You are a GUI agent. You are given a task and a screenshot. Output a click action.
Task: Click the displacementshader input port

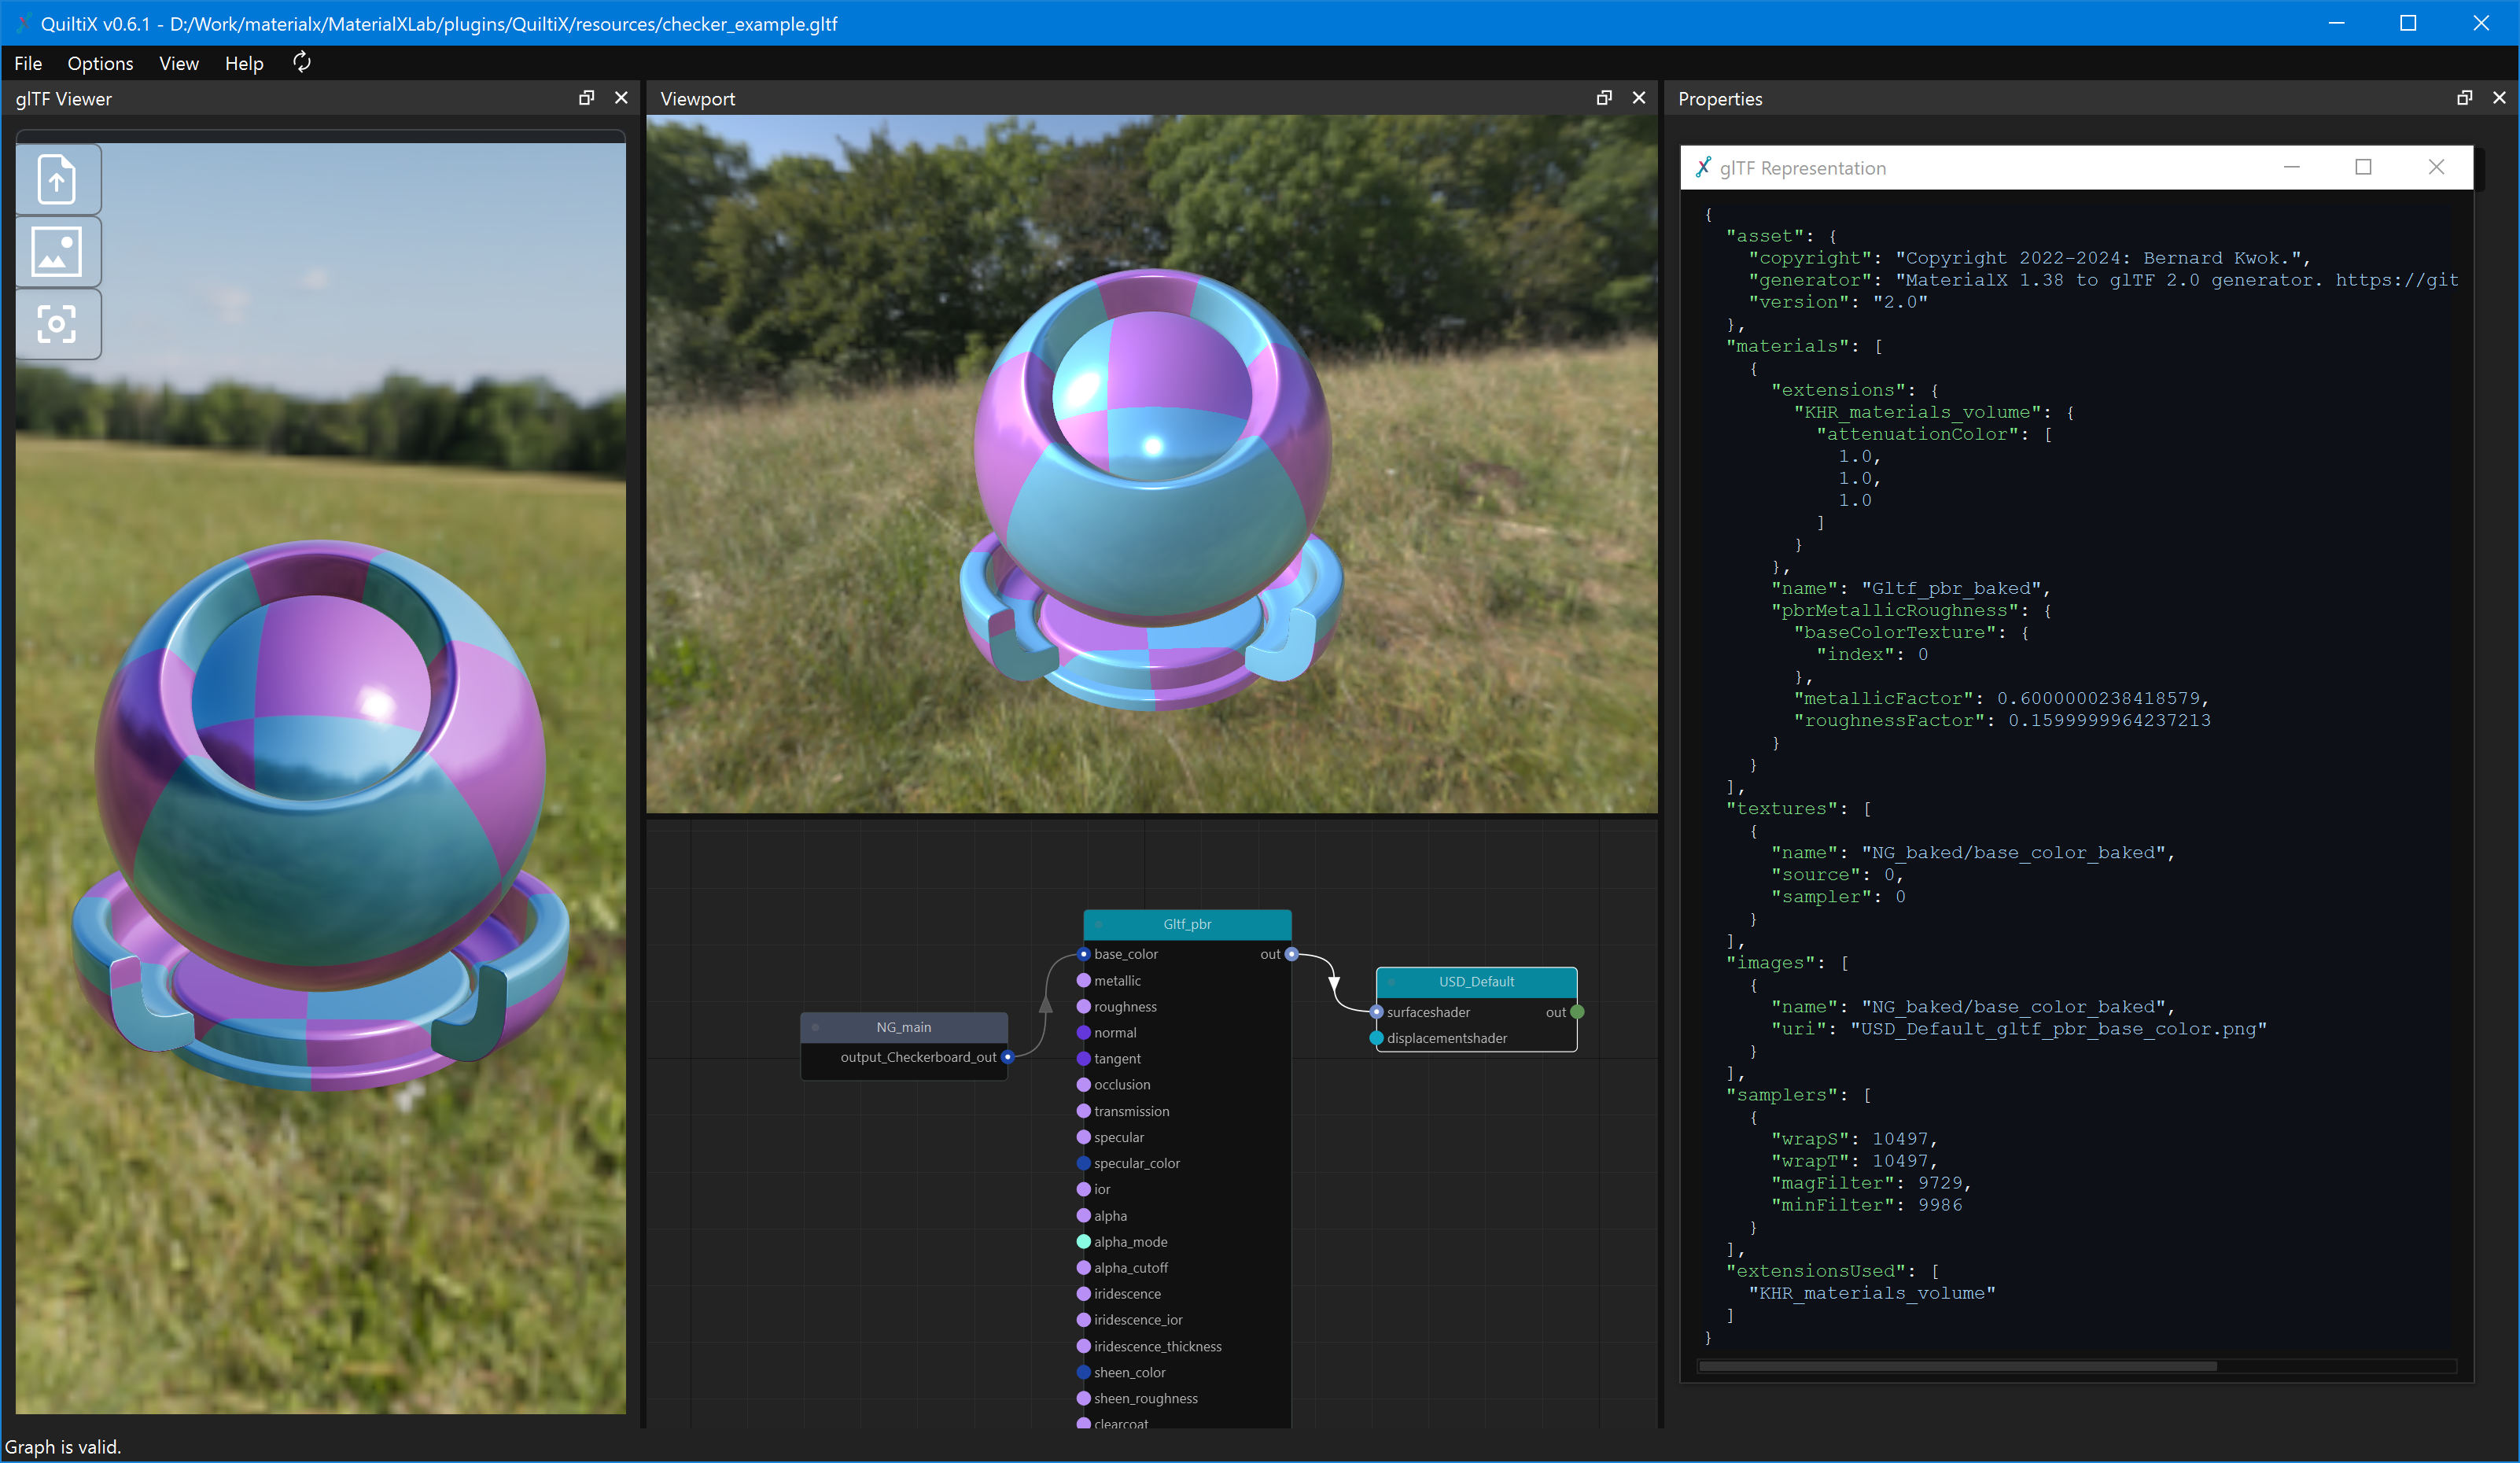1376,1038
